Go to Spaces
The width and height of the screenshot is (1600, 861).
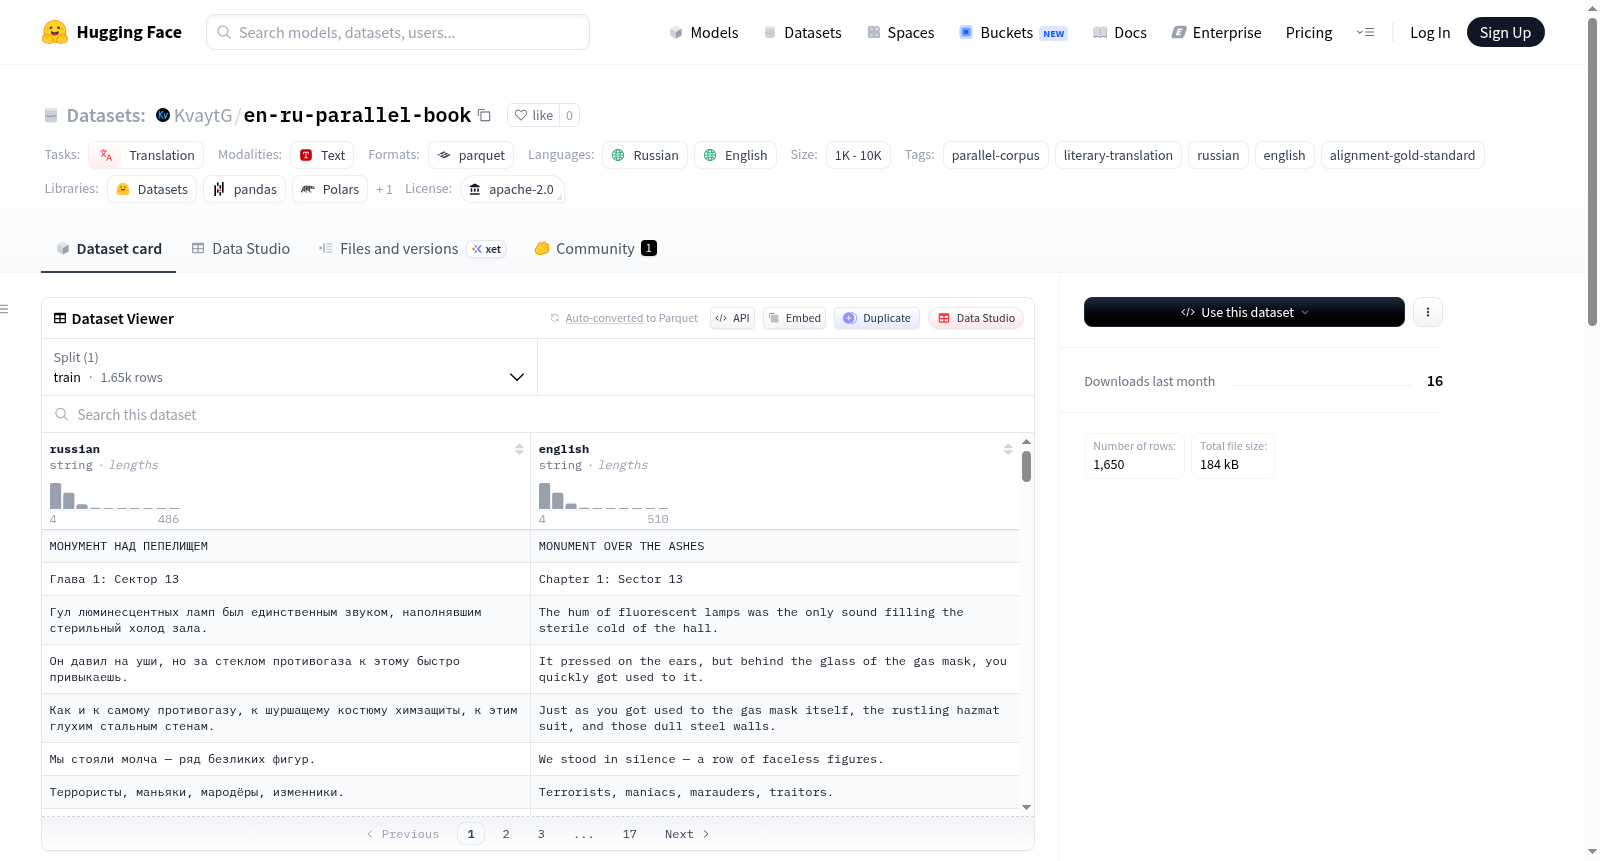(900, 32)
